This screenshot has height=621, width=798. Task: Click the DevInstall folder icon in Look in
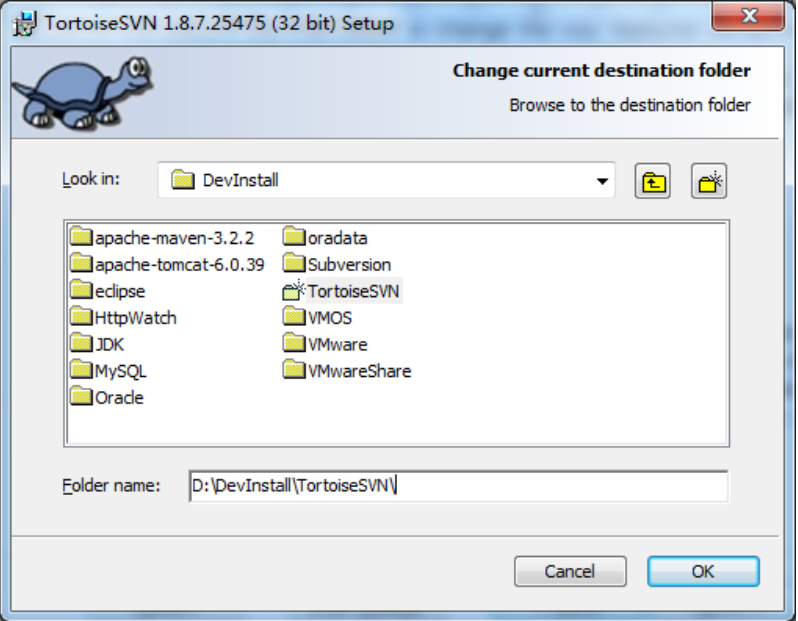(183, 180)
